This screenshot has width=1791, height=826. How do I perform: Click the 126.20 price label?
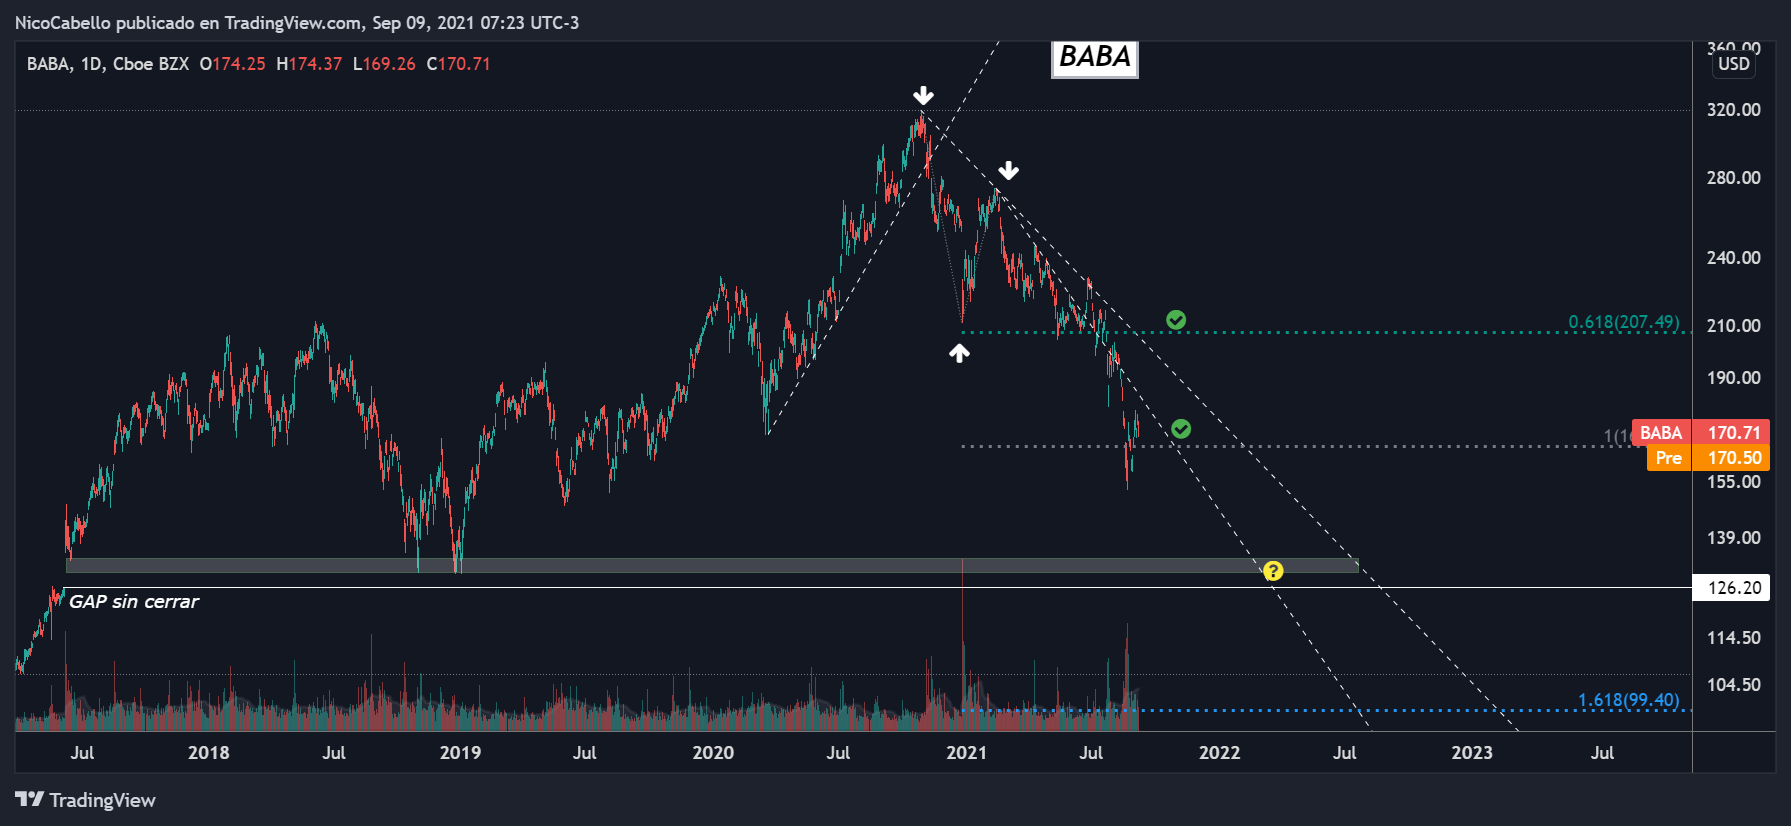point(1734,587)
